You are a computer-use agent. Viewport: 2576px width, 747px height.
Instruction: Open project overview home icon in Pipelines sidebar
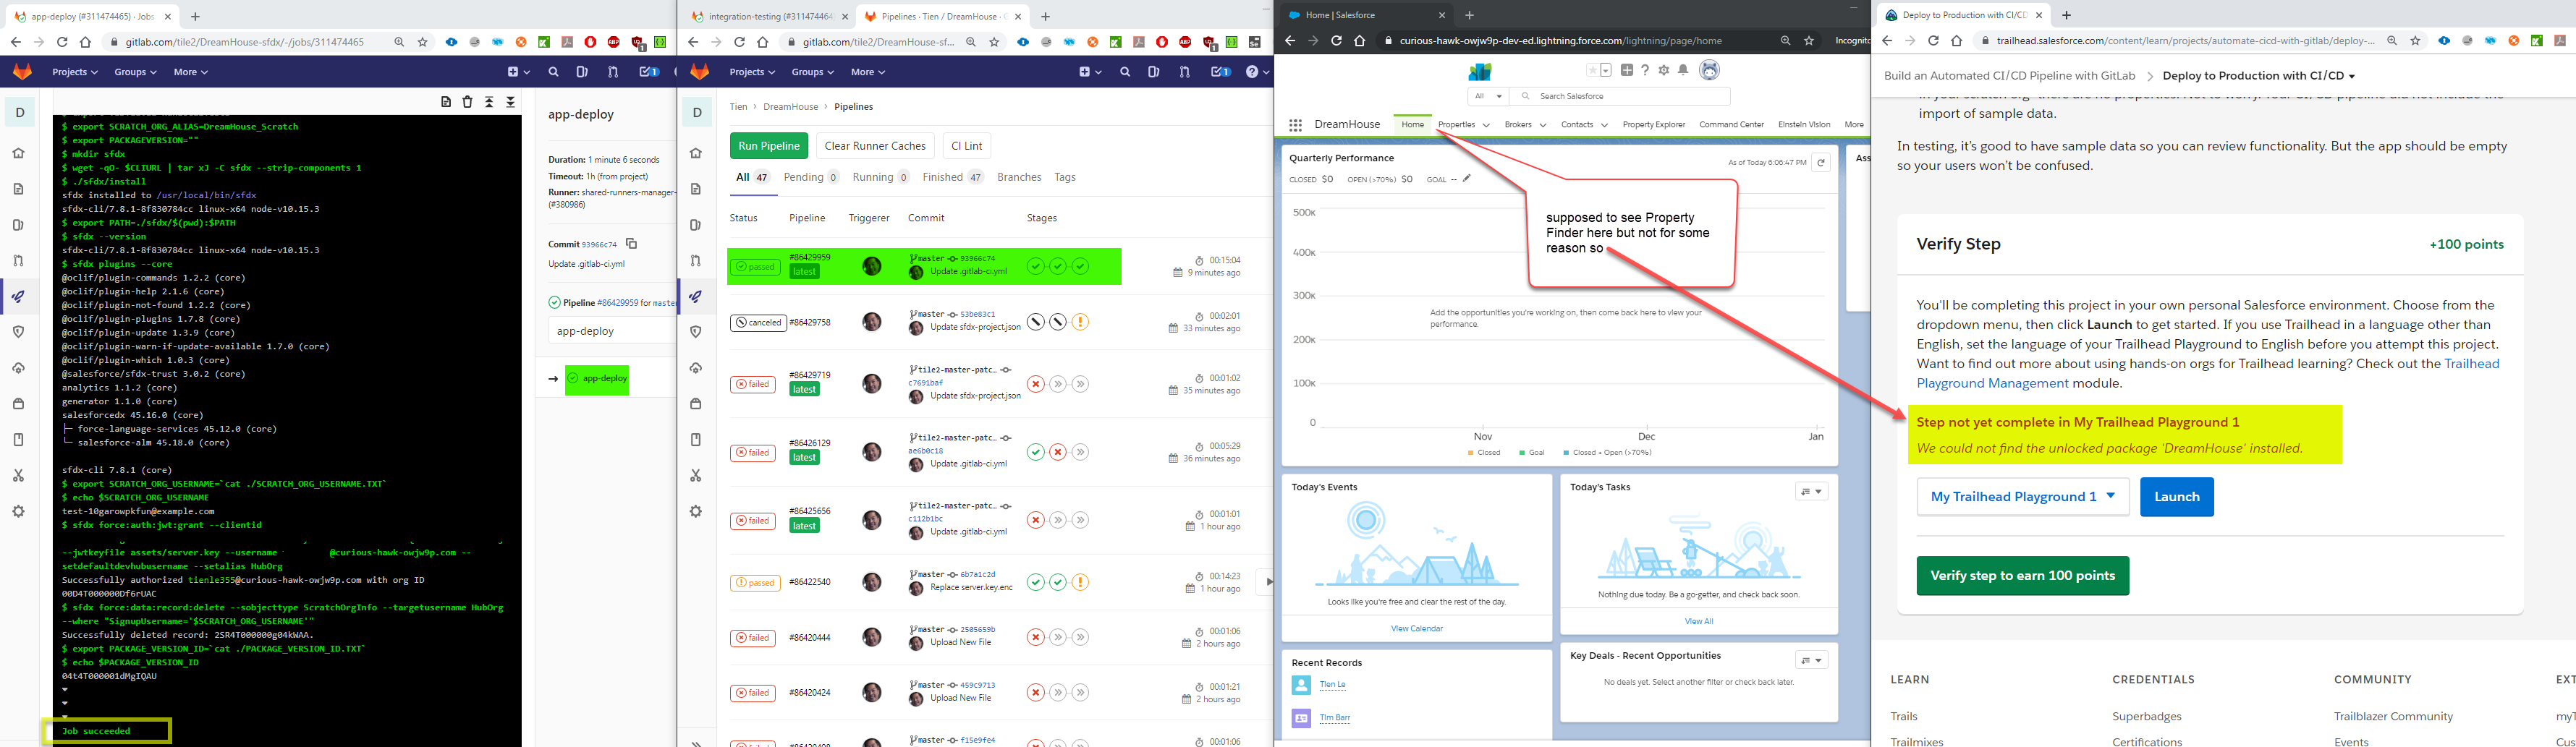tap(696, 153)
